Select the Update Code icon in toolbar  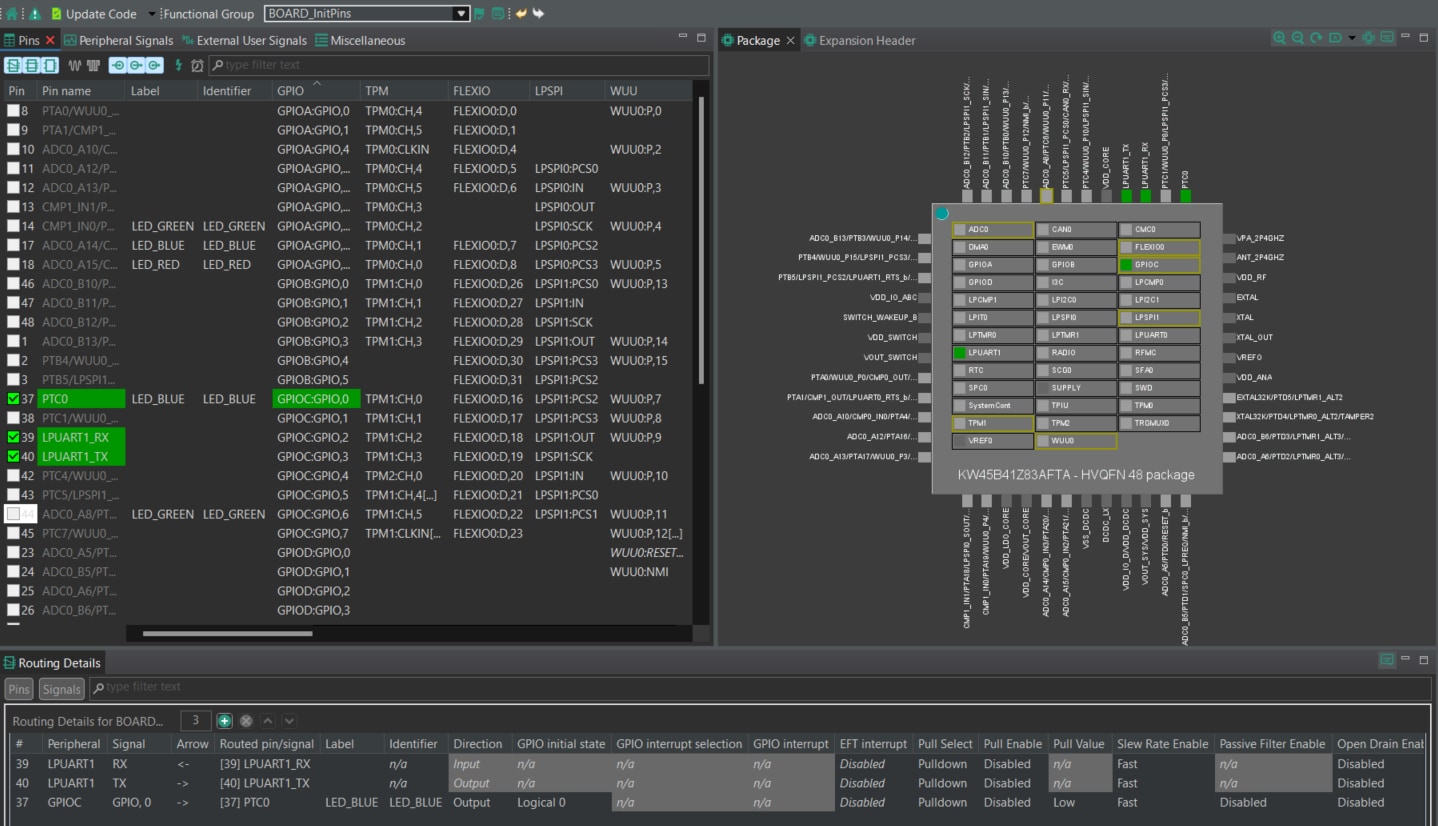pyautogui.click(x=55, y=14)
